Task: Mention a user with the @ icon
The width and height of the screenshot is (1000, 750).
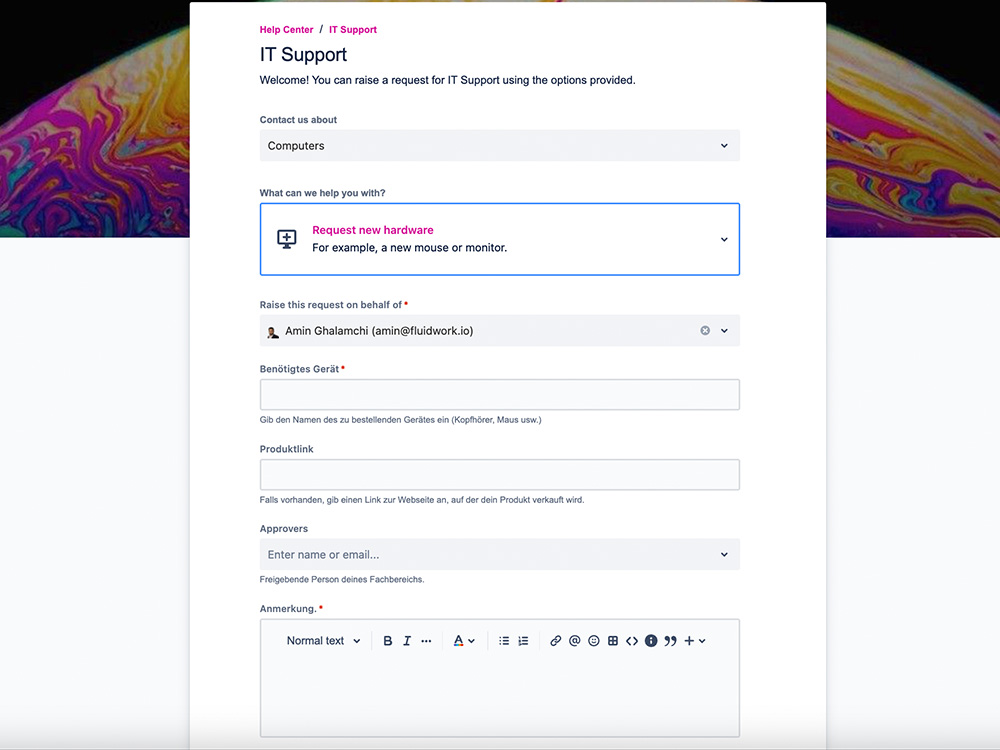Action: pyautogui.click(x=575, y=641)
